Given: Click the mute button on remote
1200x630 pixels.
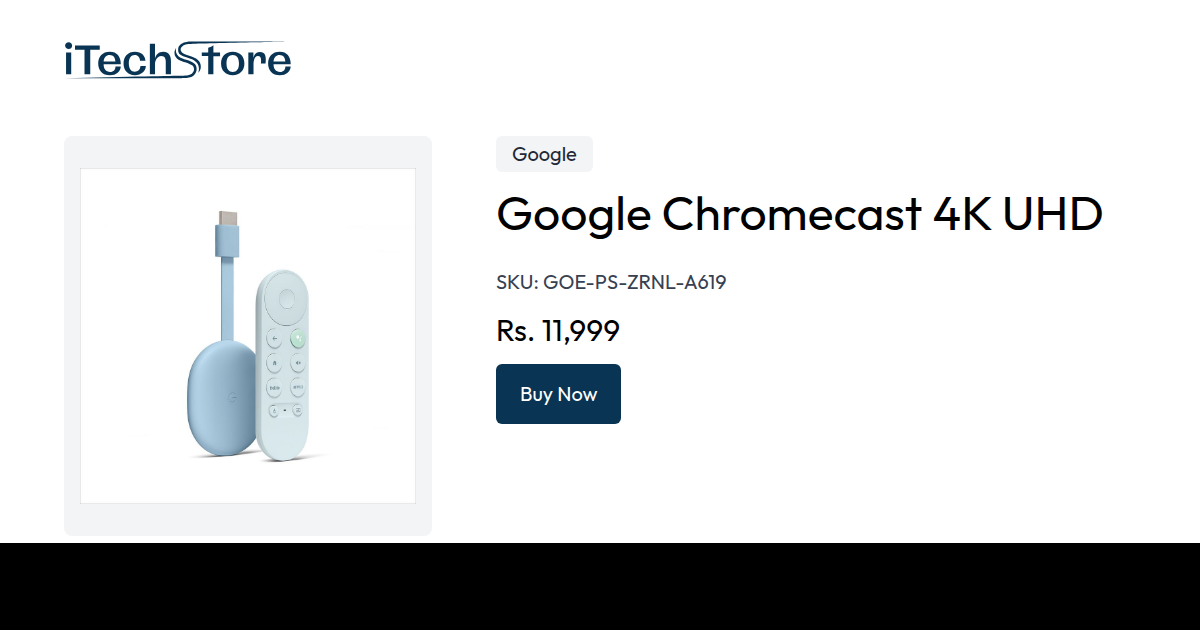Looking at the screenshot, I should (298, 363).
